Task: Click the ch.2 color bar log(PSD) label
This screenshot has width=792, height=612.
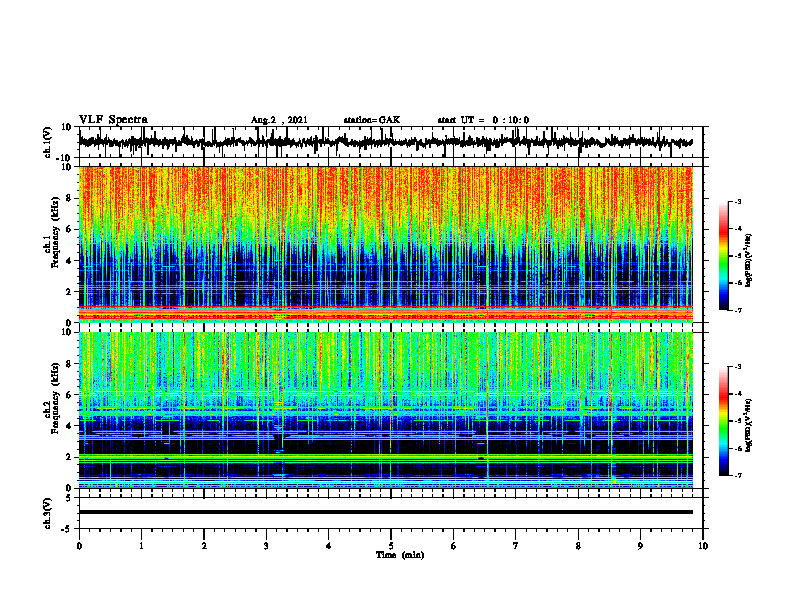Action: [x=749, y=425]
